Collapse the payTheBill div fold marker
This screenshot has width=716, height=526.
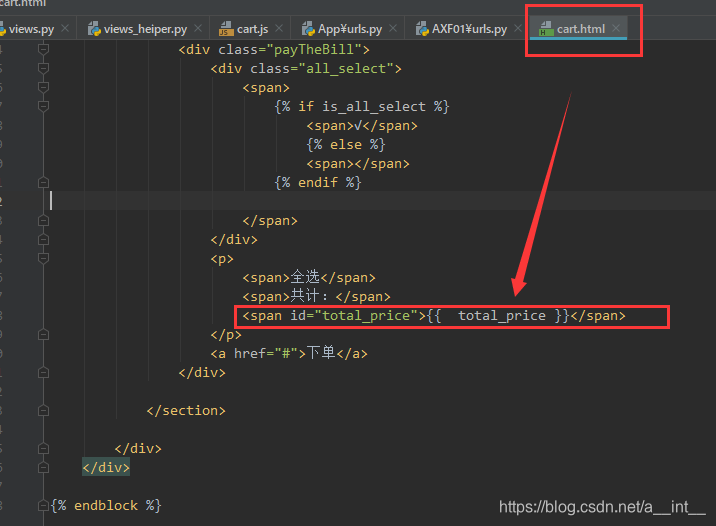click(43, 49)
